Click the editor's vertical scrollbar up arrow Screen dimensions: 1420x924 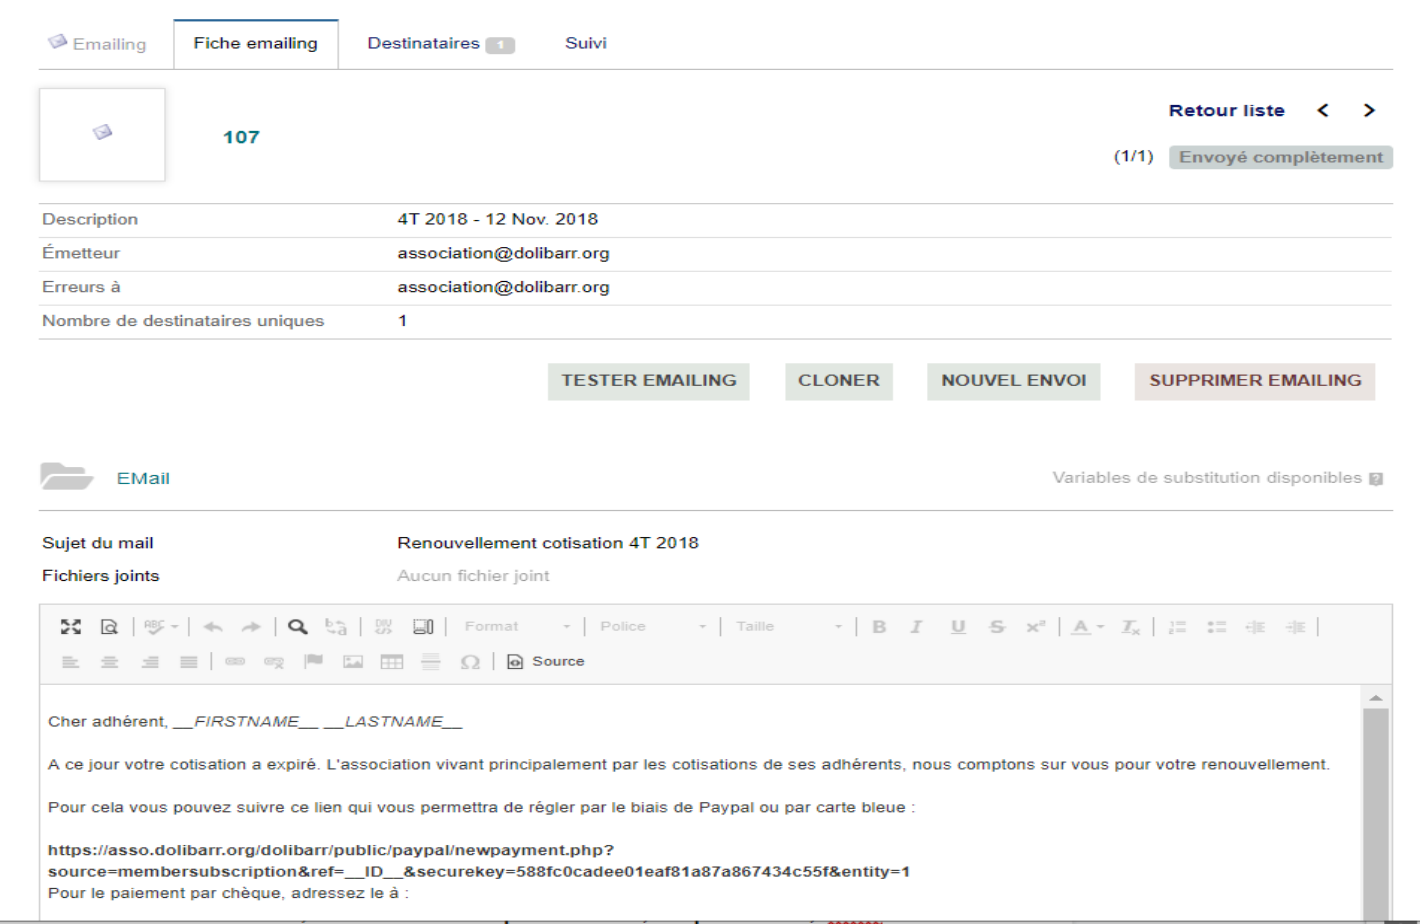pyautogui.click(x=1376, y=697)
